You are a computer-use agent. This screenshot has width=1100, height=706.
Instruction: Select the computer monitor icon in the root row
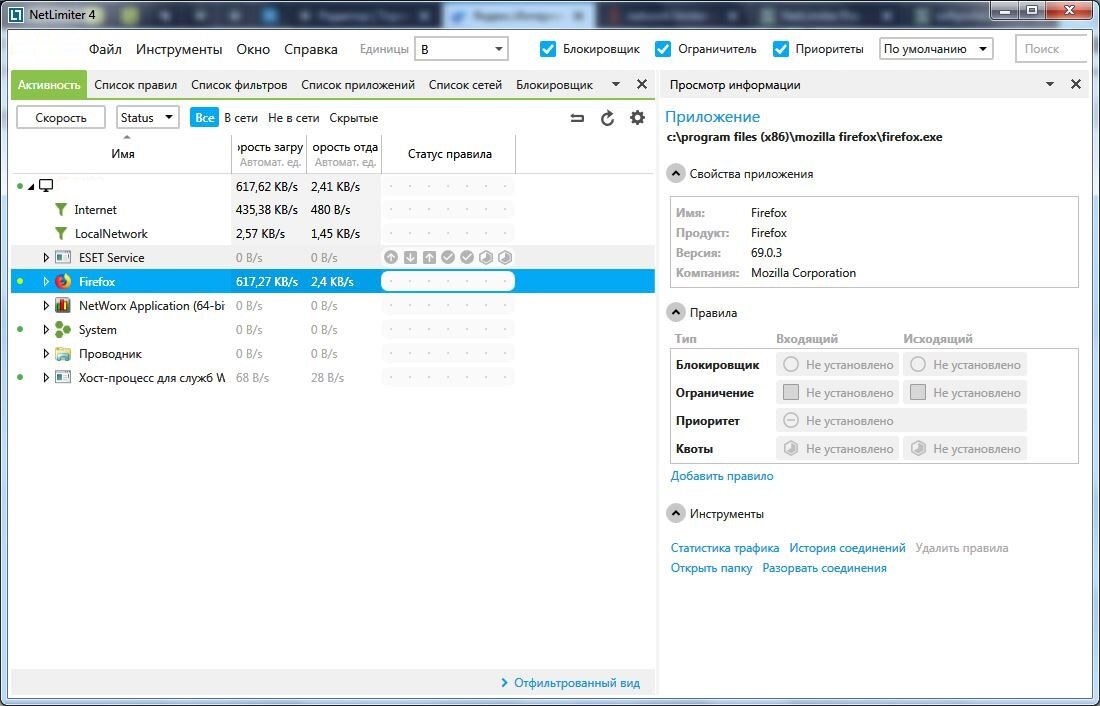point(46,186)
